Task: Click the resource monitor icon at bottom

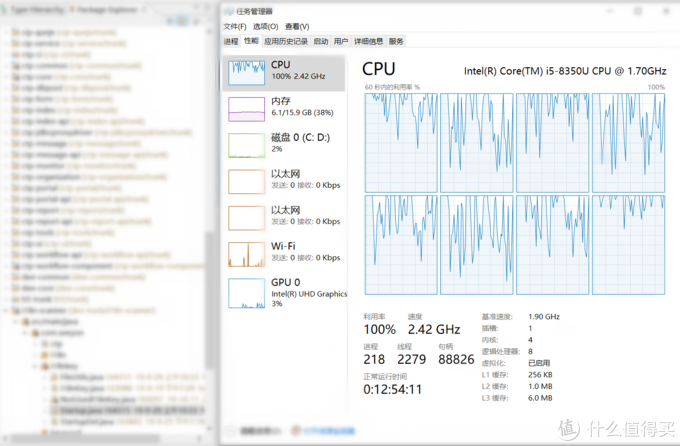Action: pyautogui.click(x=297, y=430)
